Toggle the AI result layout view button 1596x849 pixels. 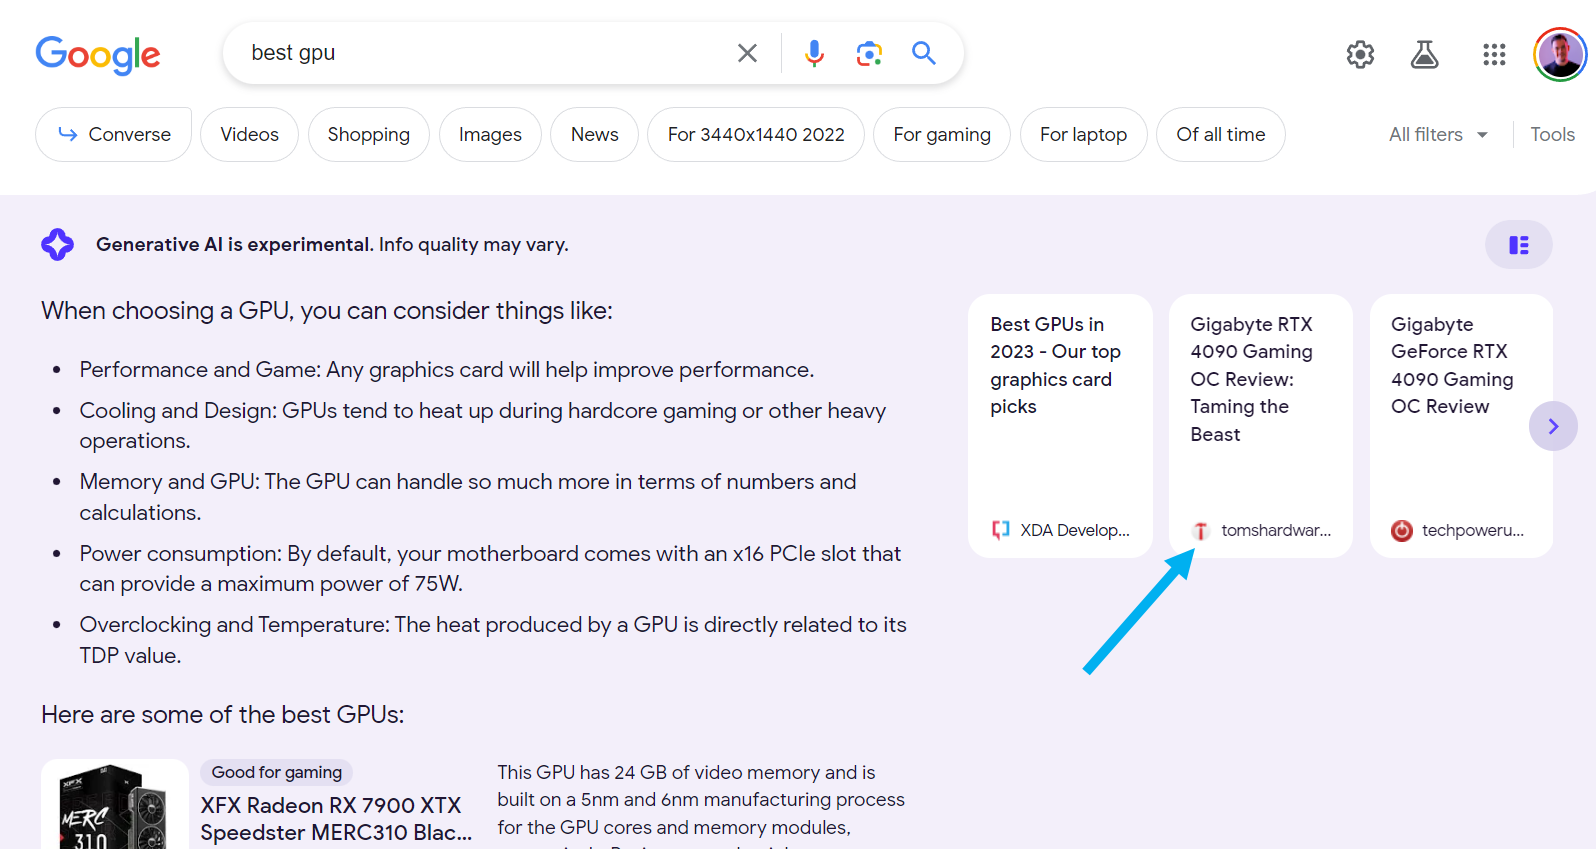[x=1518, y=245]
